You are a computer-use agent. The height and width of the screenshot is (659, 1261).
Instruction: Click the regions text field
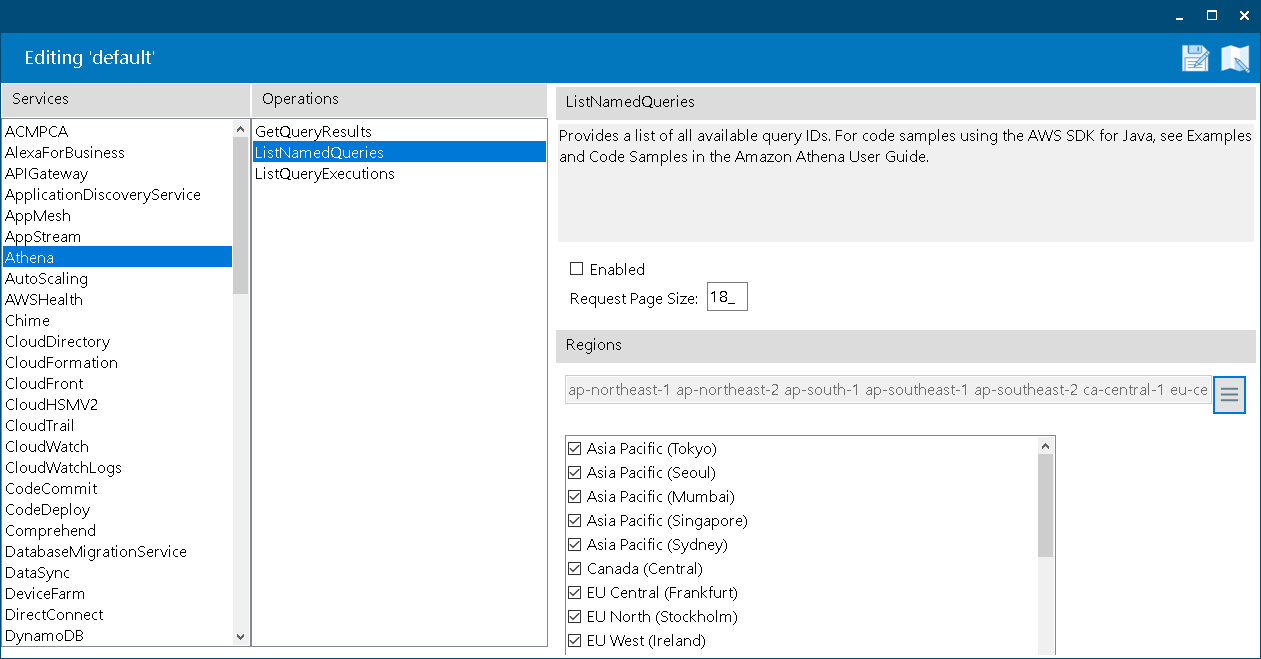click(x=888, y=390)
